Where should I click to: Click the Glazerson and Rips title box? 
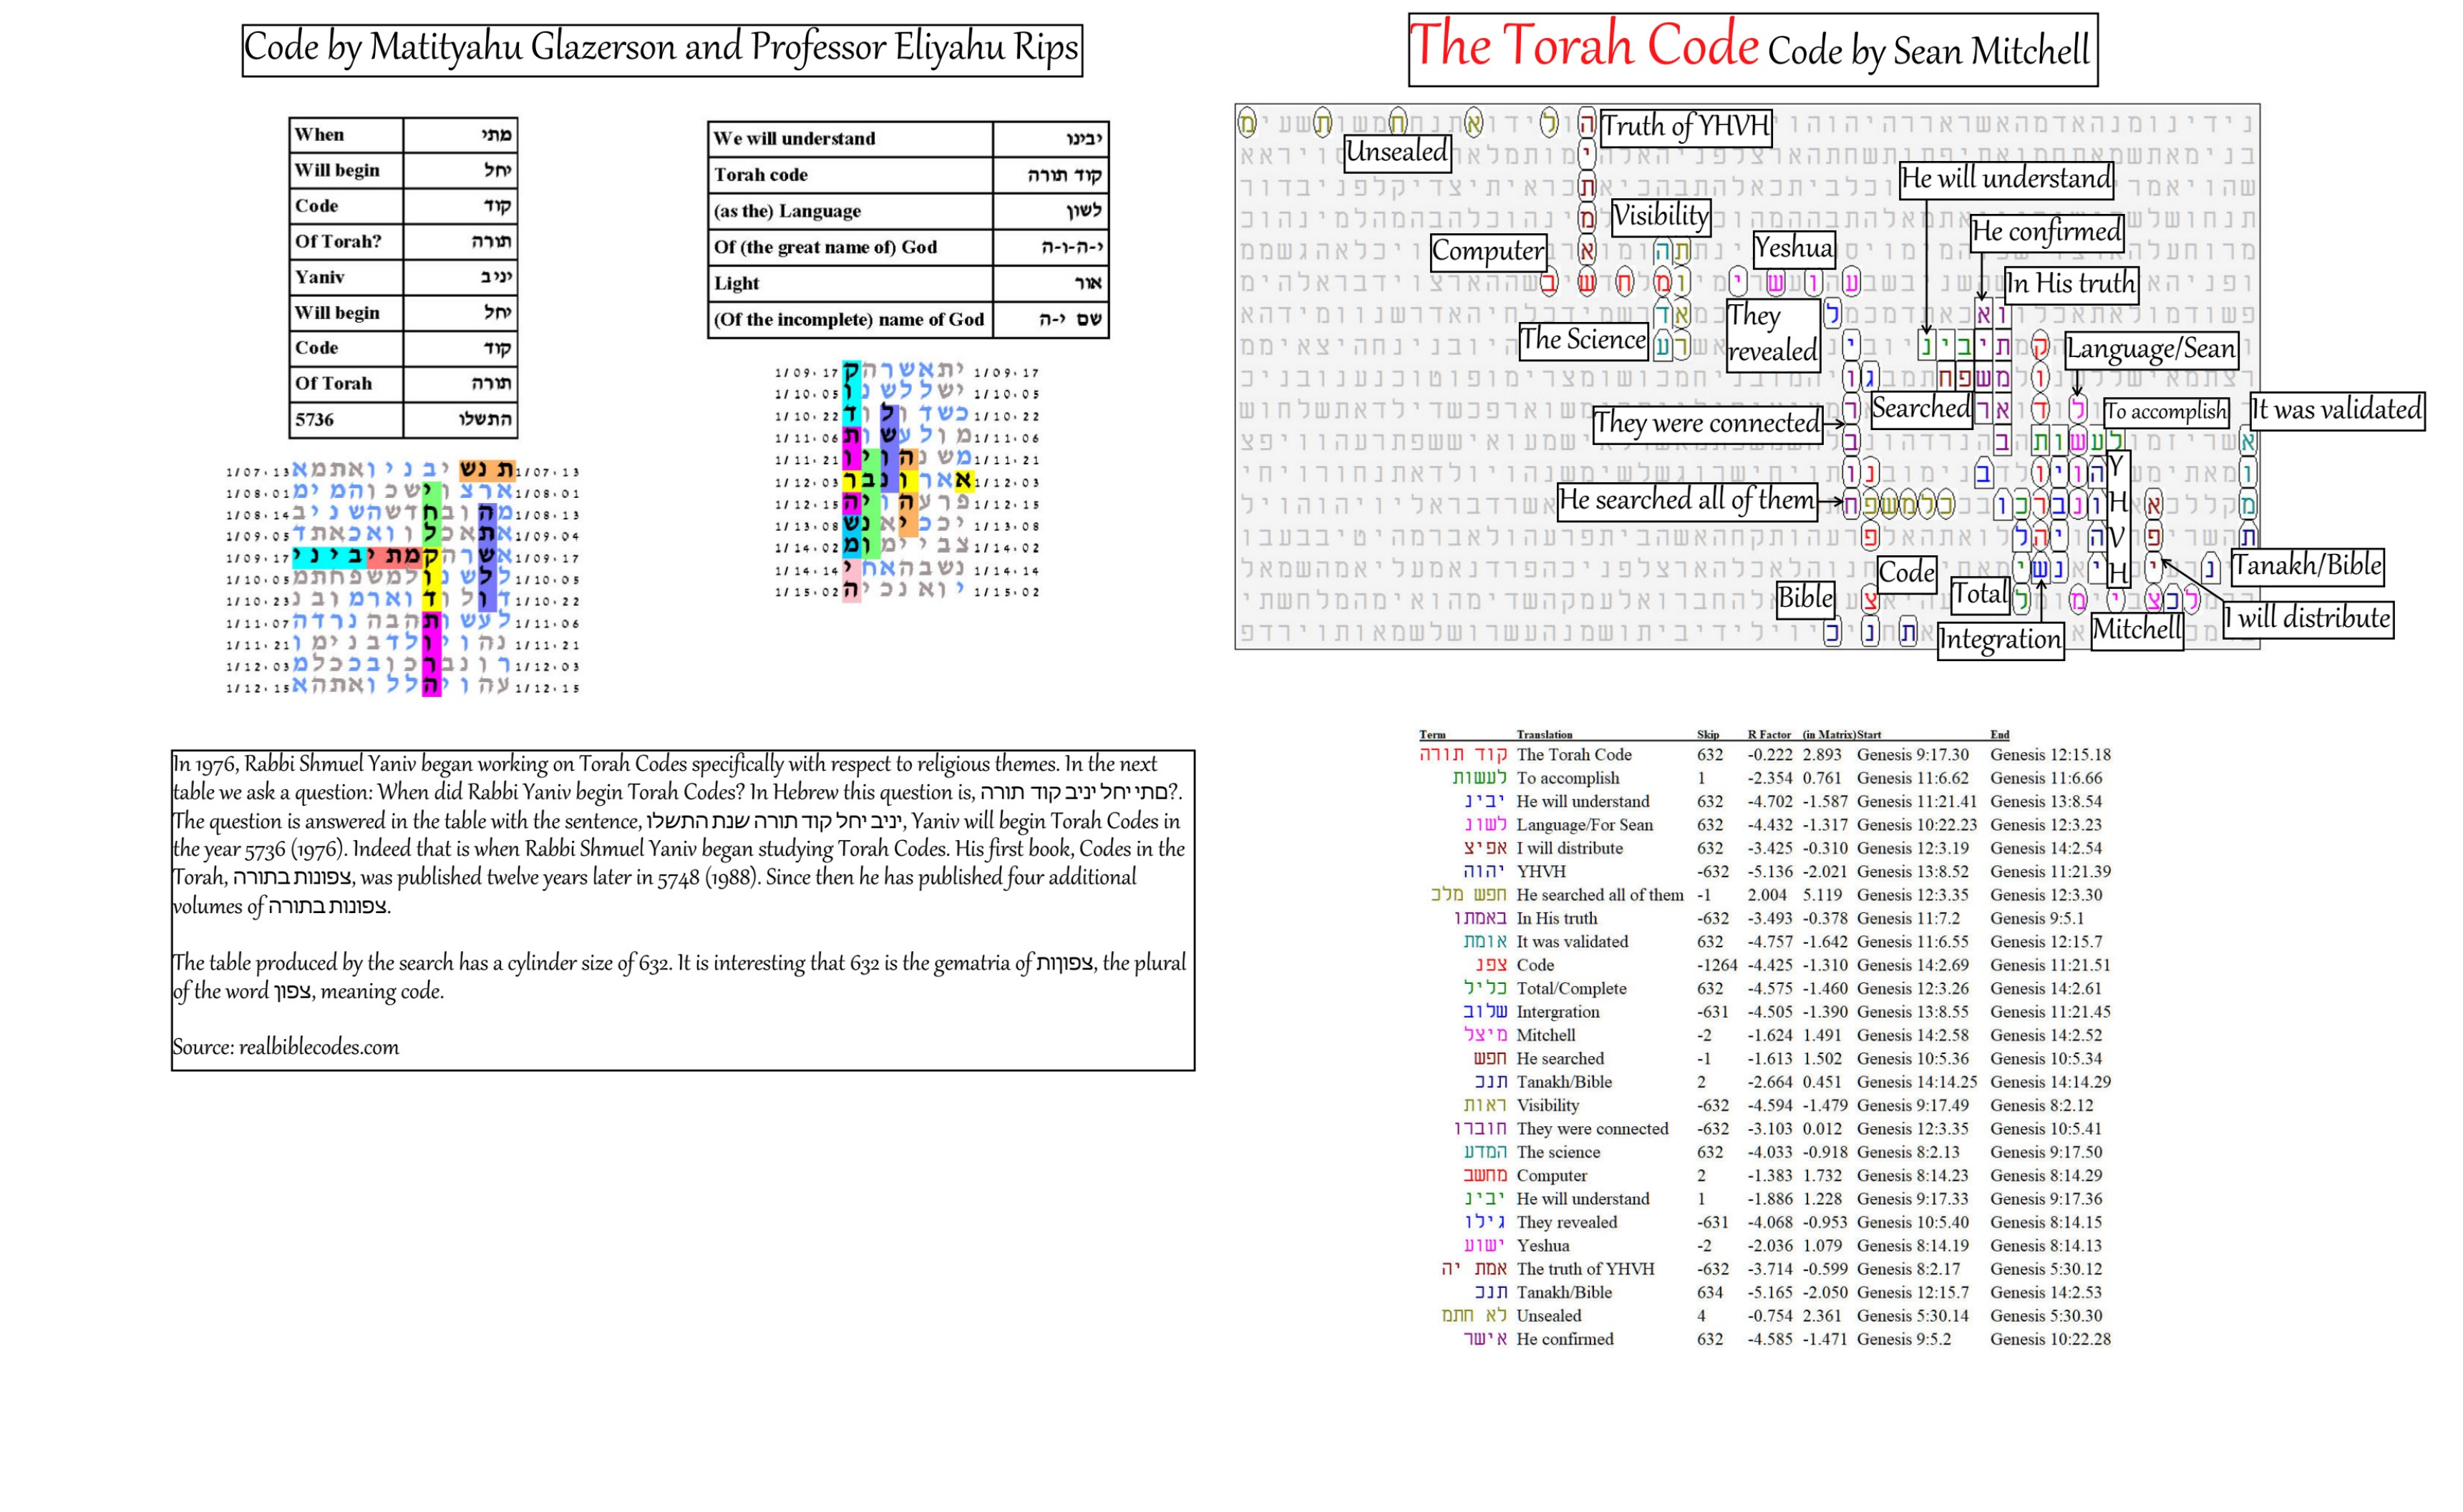(x=661, y=49)
